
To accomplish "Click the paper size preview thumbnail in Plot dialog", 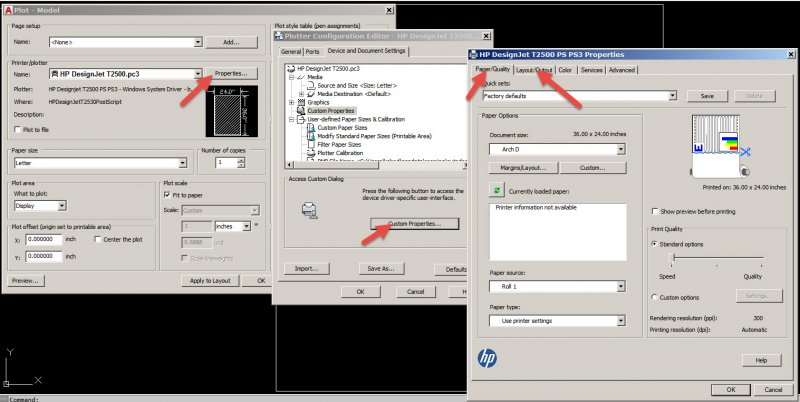I will coord(232,112).
